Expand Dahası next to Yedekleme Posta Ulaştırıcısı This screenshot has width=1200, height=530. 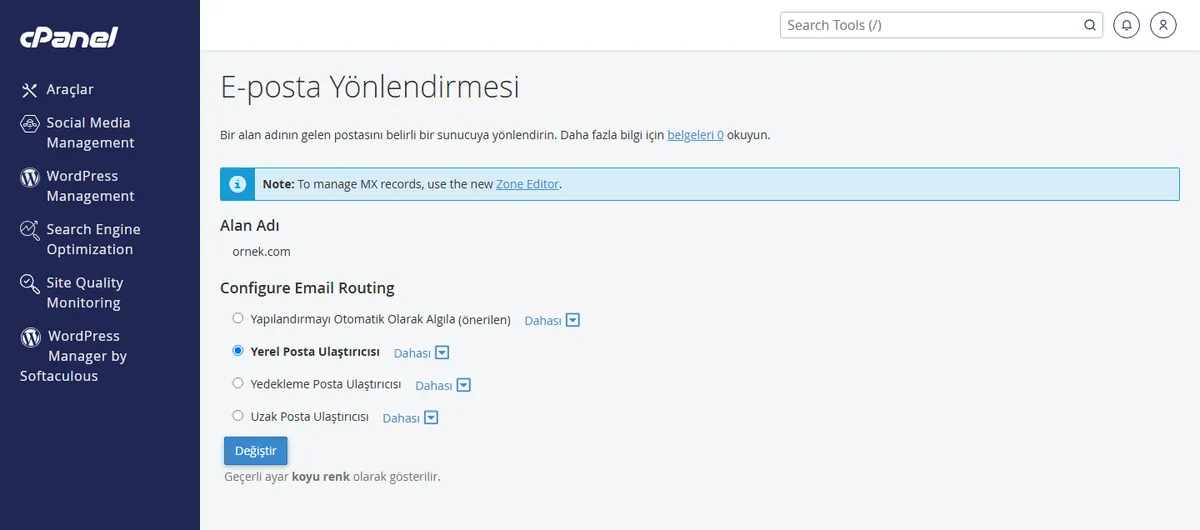click(x=443, y=385)
